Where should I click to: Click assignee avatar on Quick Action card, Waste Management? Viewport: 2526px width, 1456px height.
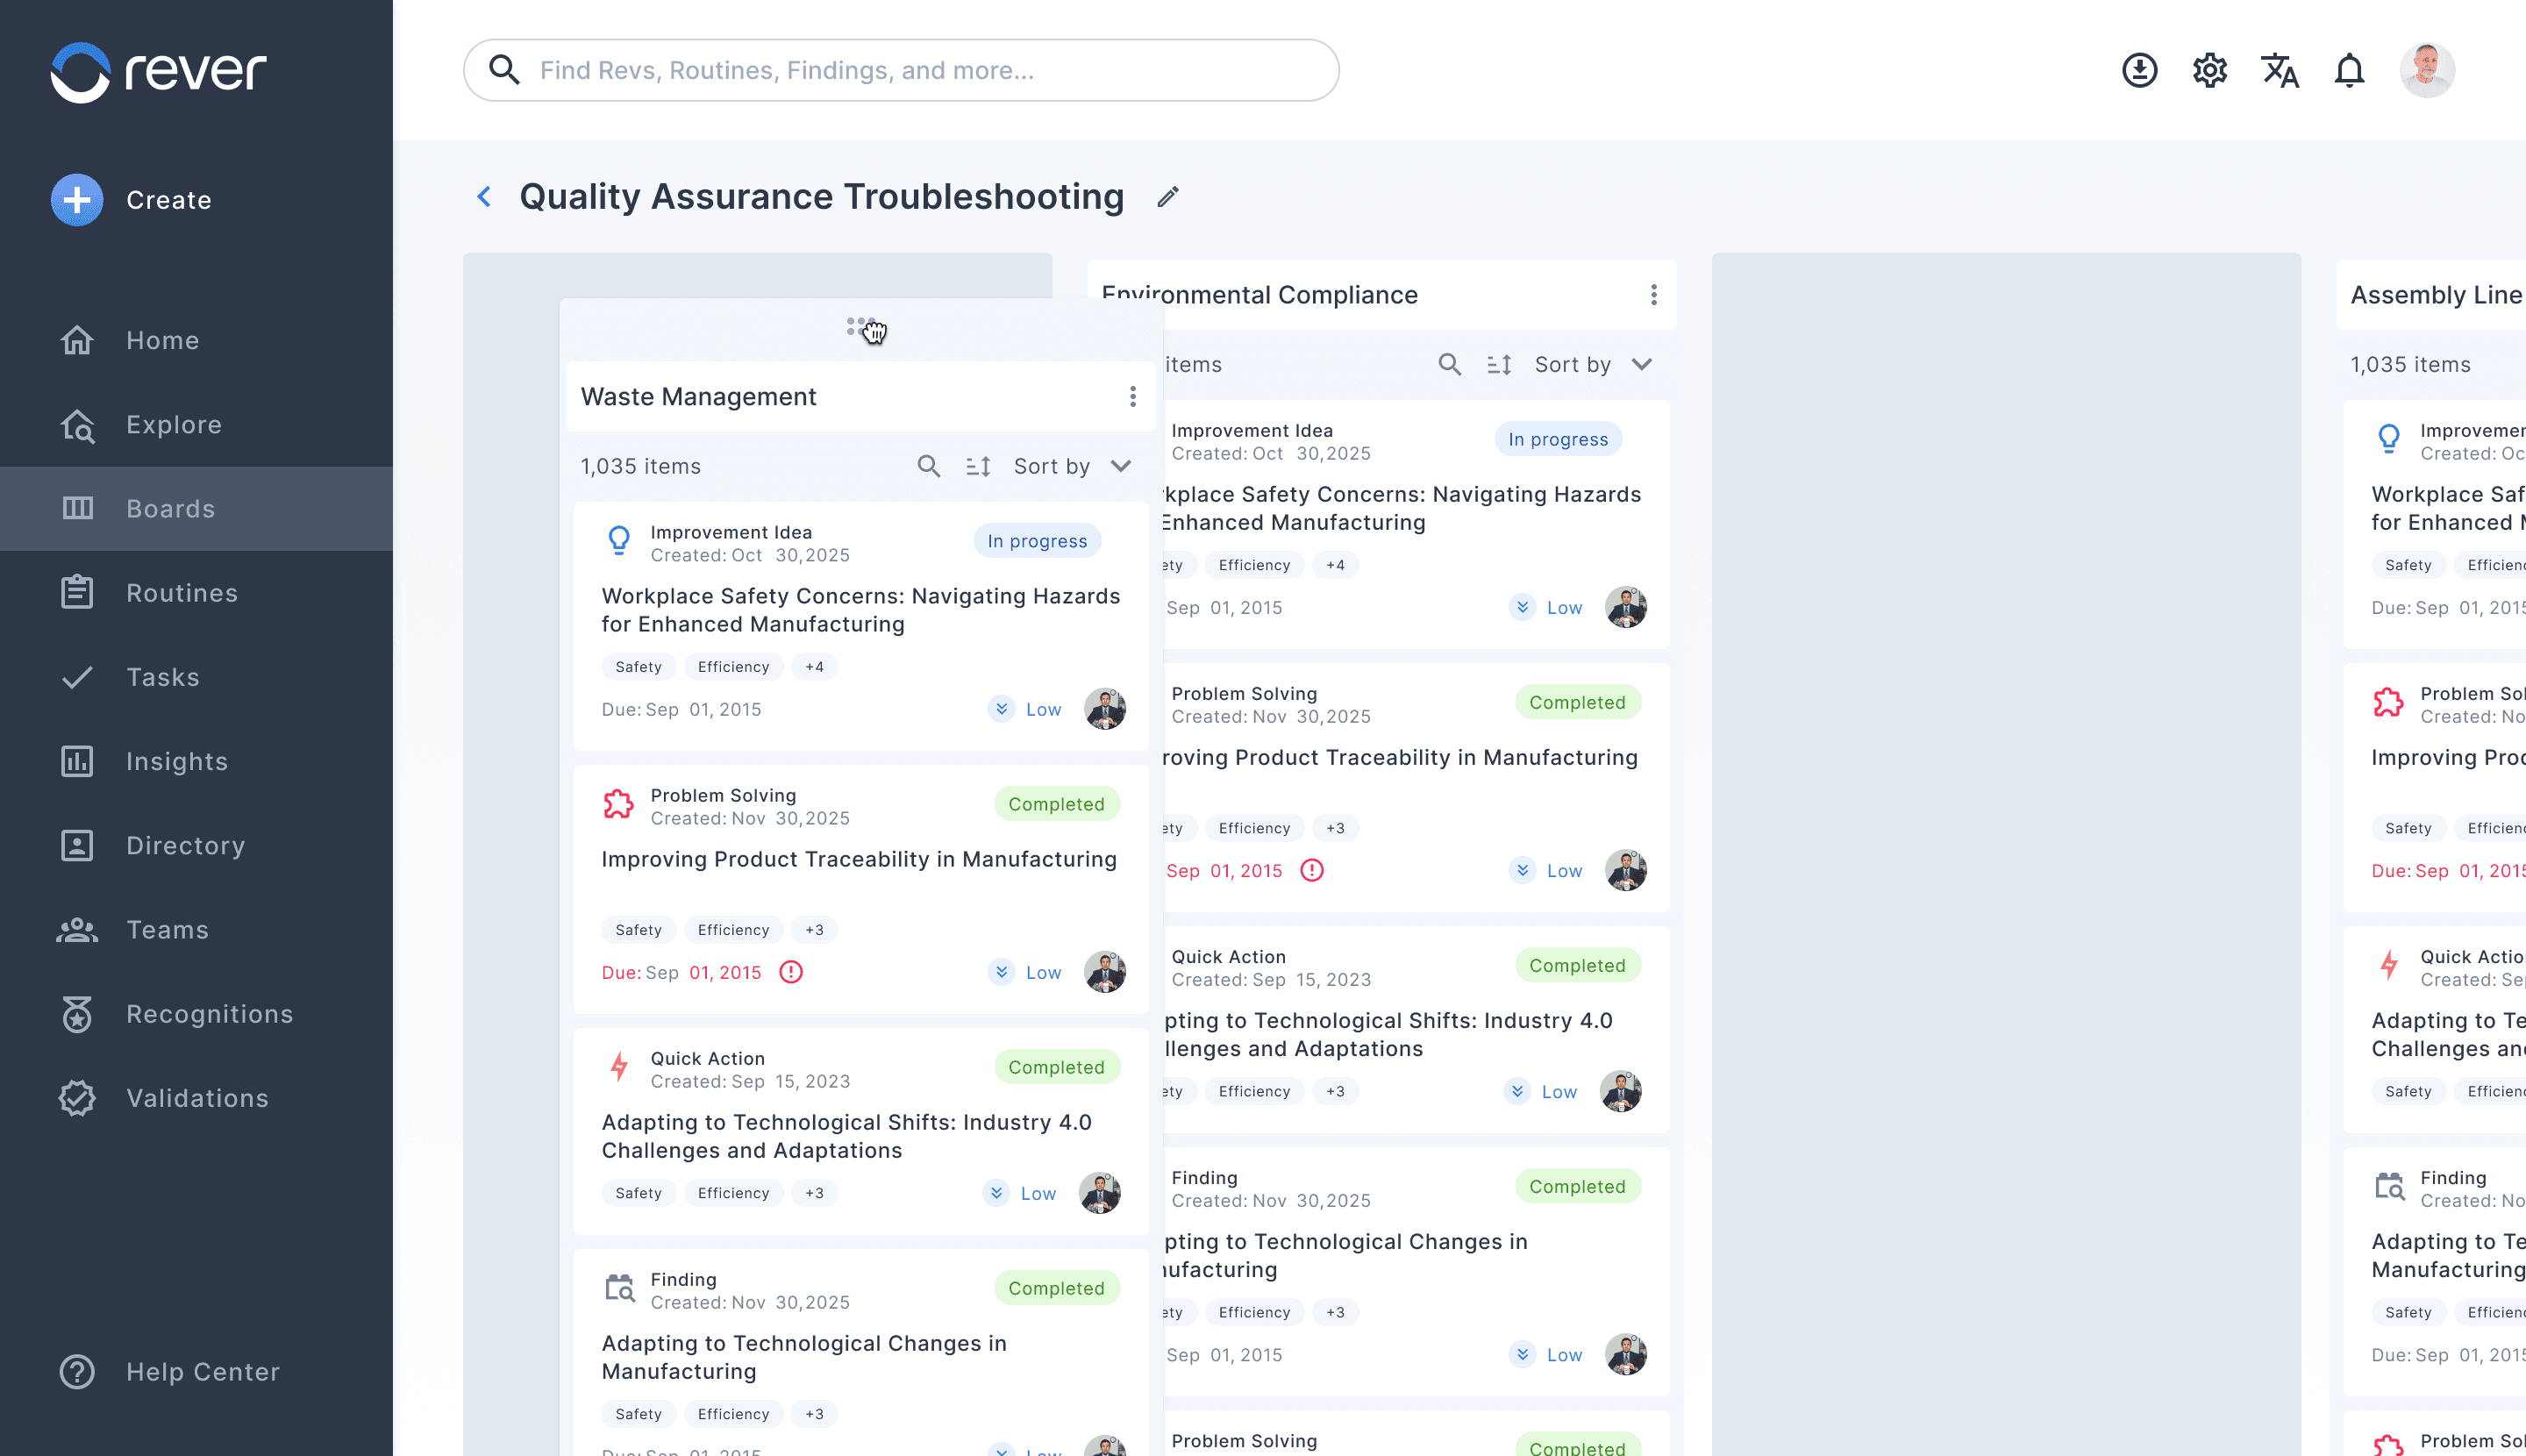coord(1100,1193)
